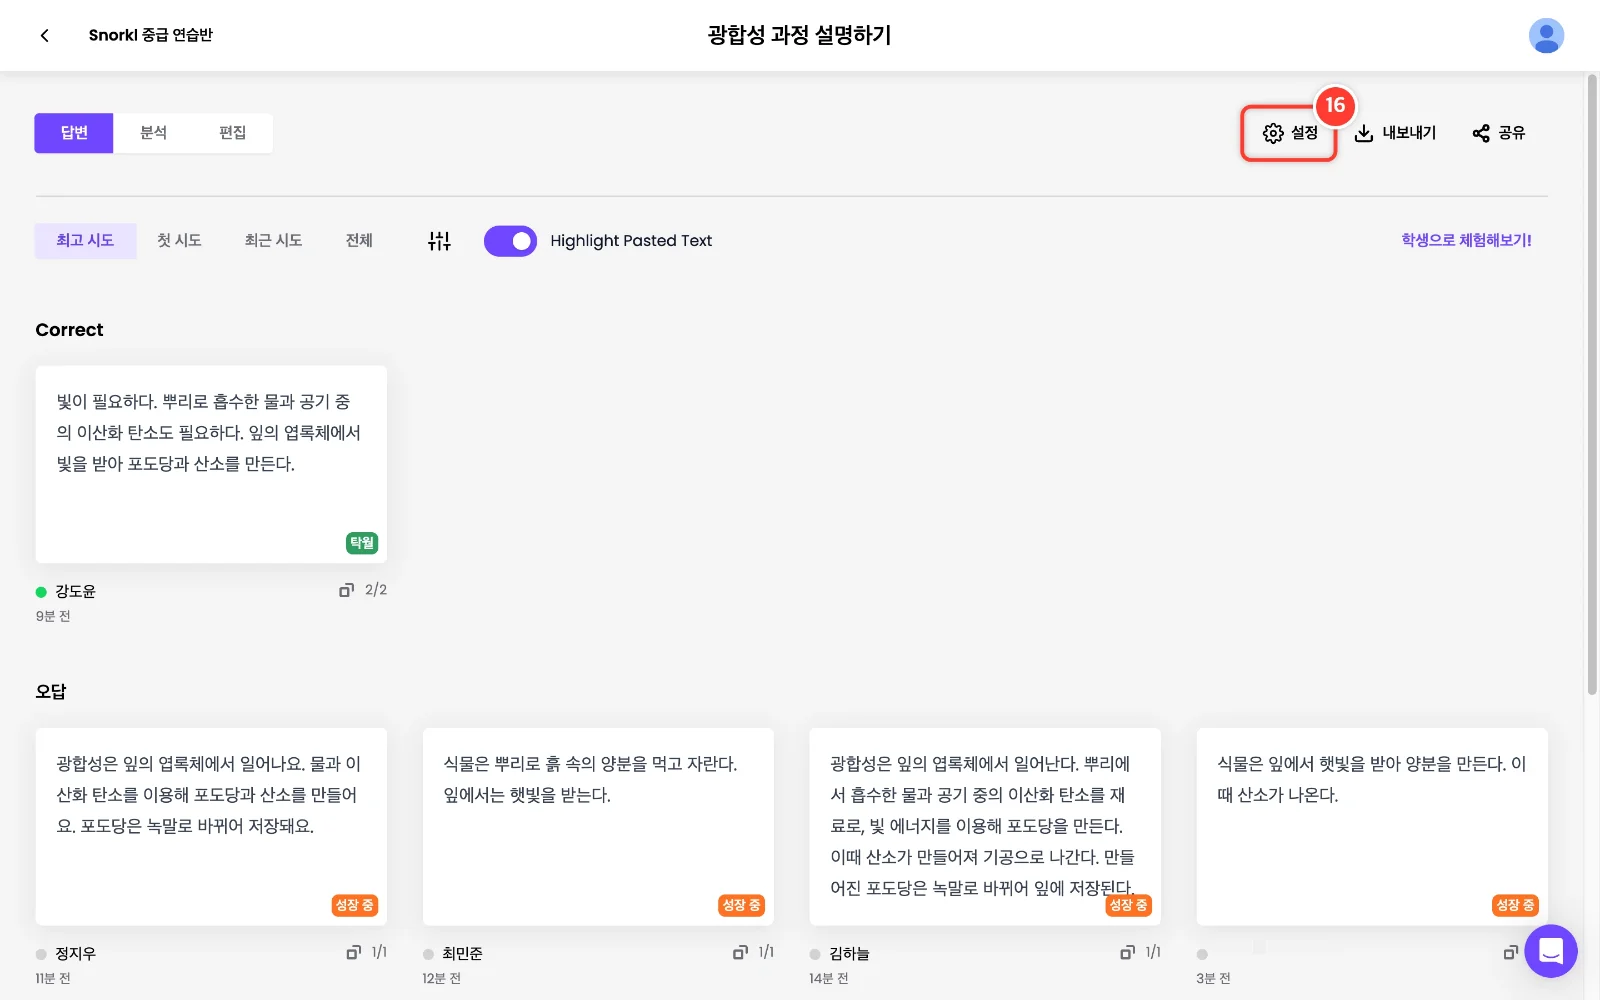Switch to the 분석 tab
The height and width of the screenshot is (1000, 1600).
(x=153, y=133)
